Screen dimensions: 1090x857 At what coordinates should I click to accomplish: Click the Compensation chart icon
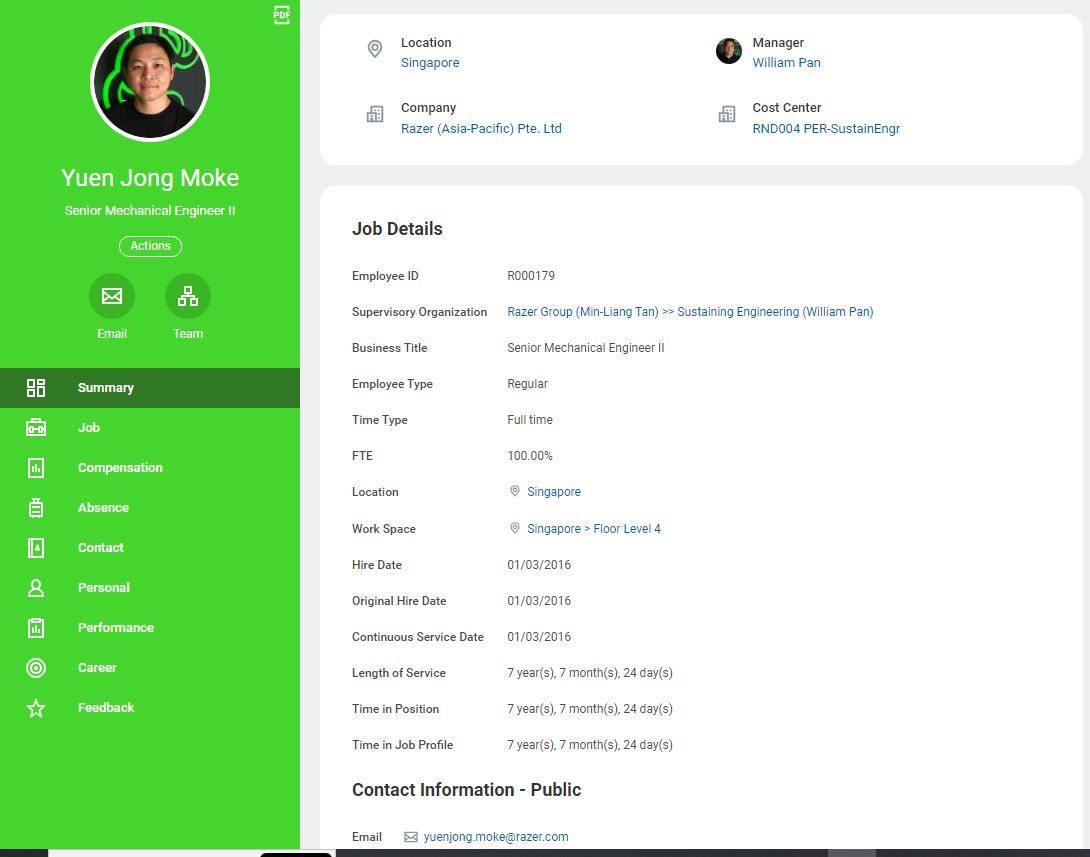pos(36,468)
